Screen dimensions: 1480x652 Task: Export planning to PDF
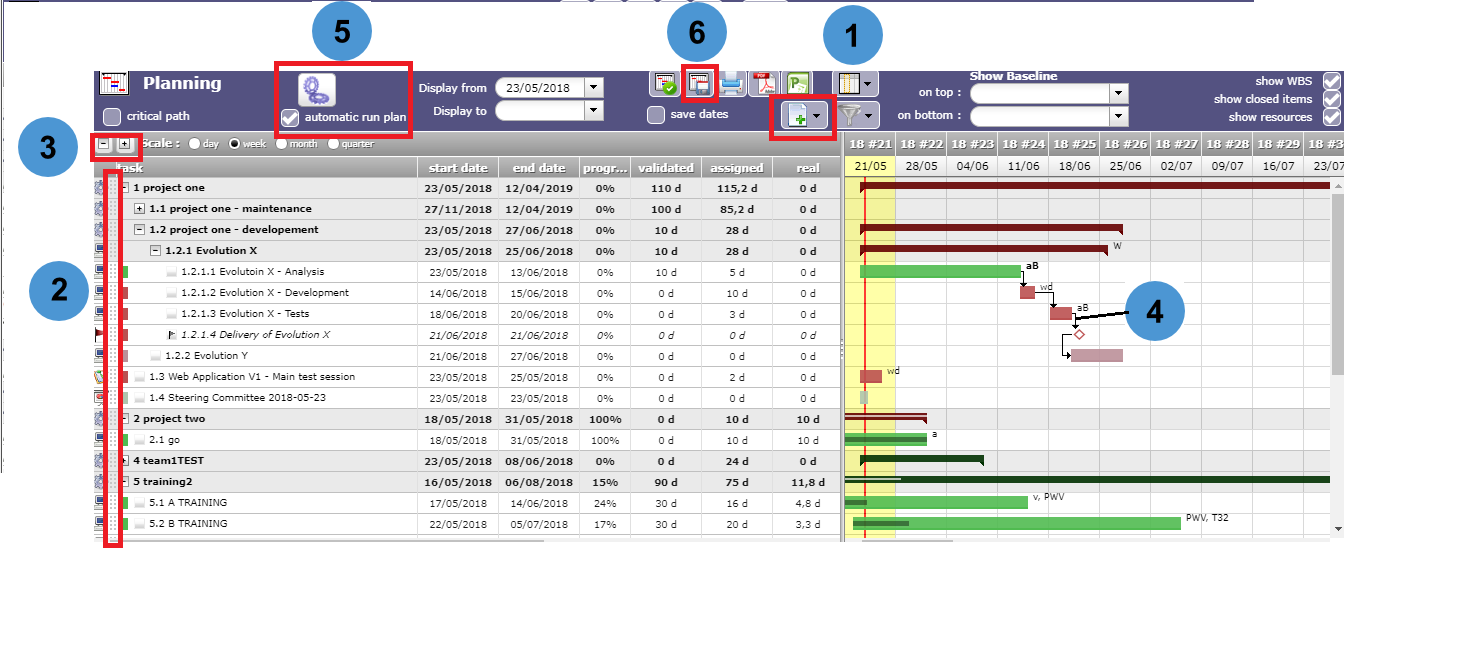(x=765, y=85)
